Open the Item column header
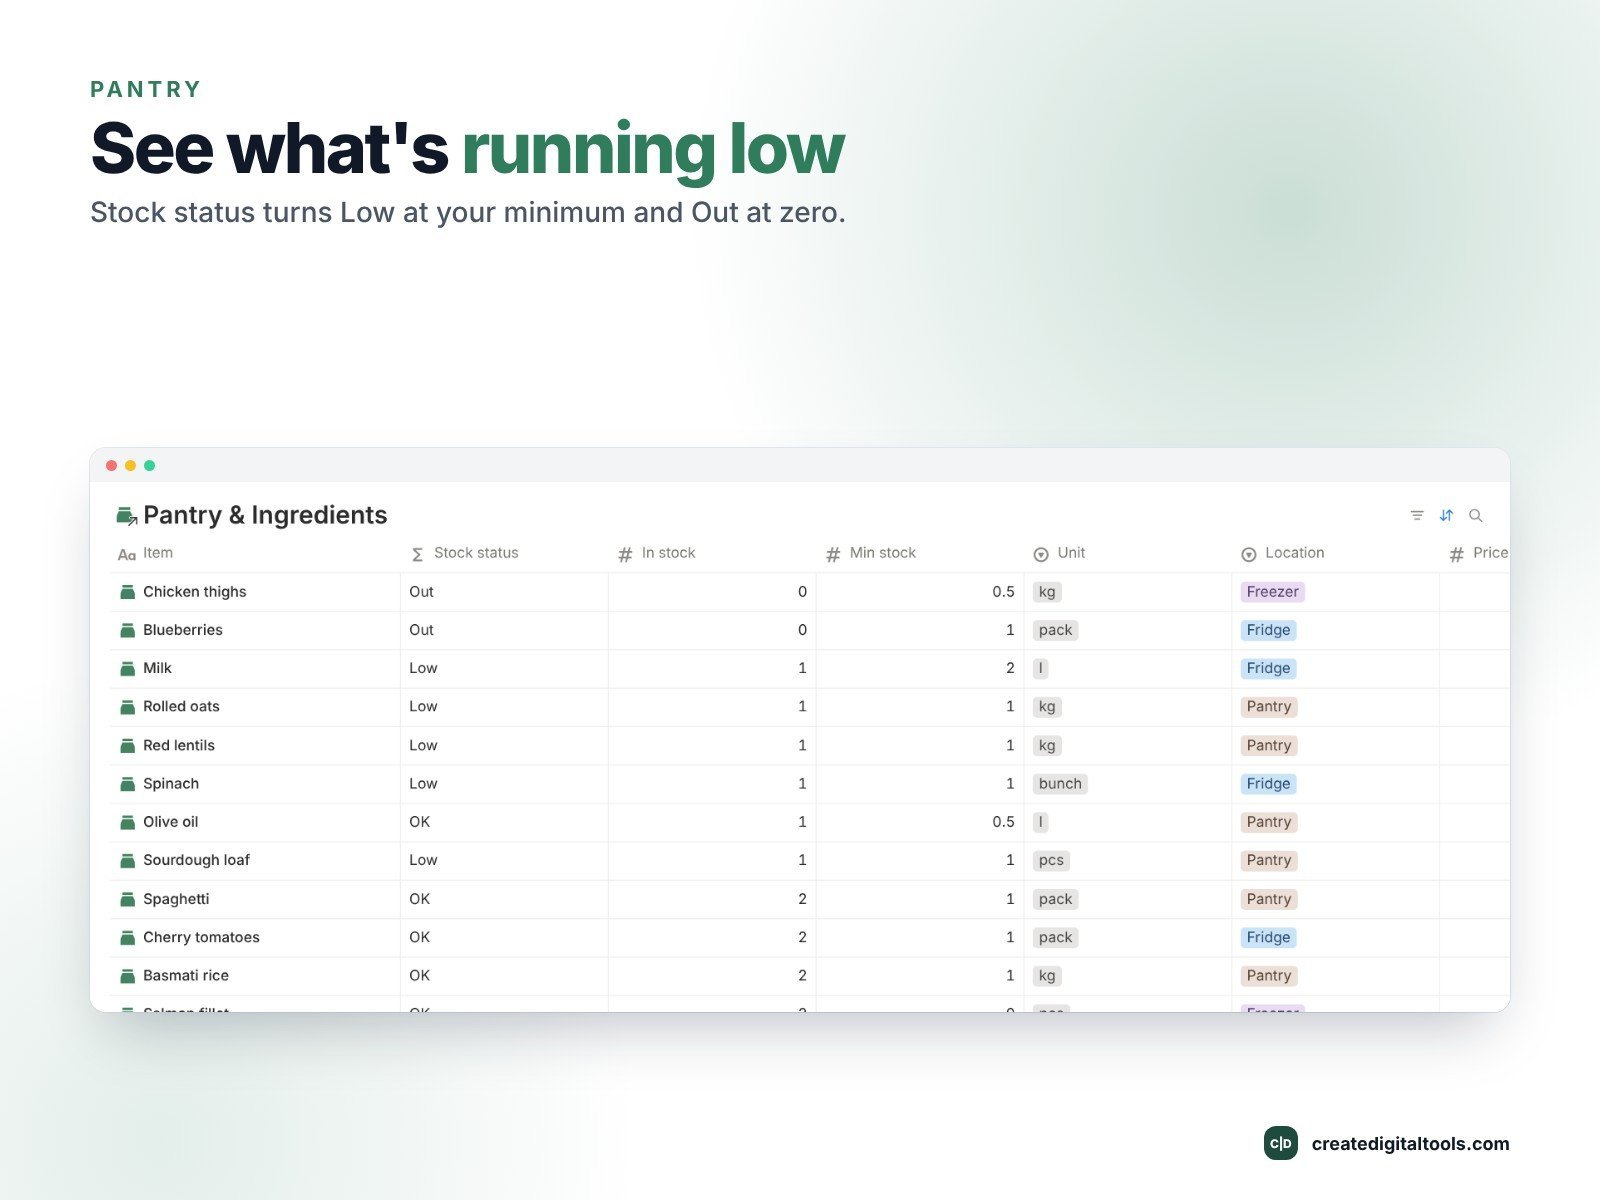The image size is (1600, 1200). (145, 553)
